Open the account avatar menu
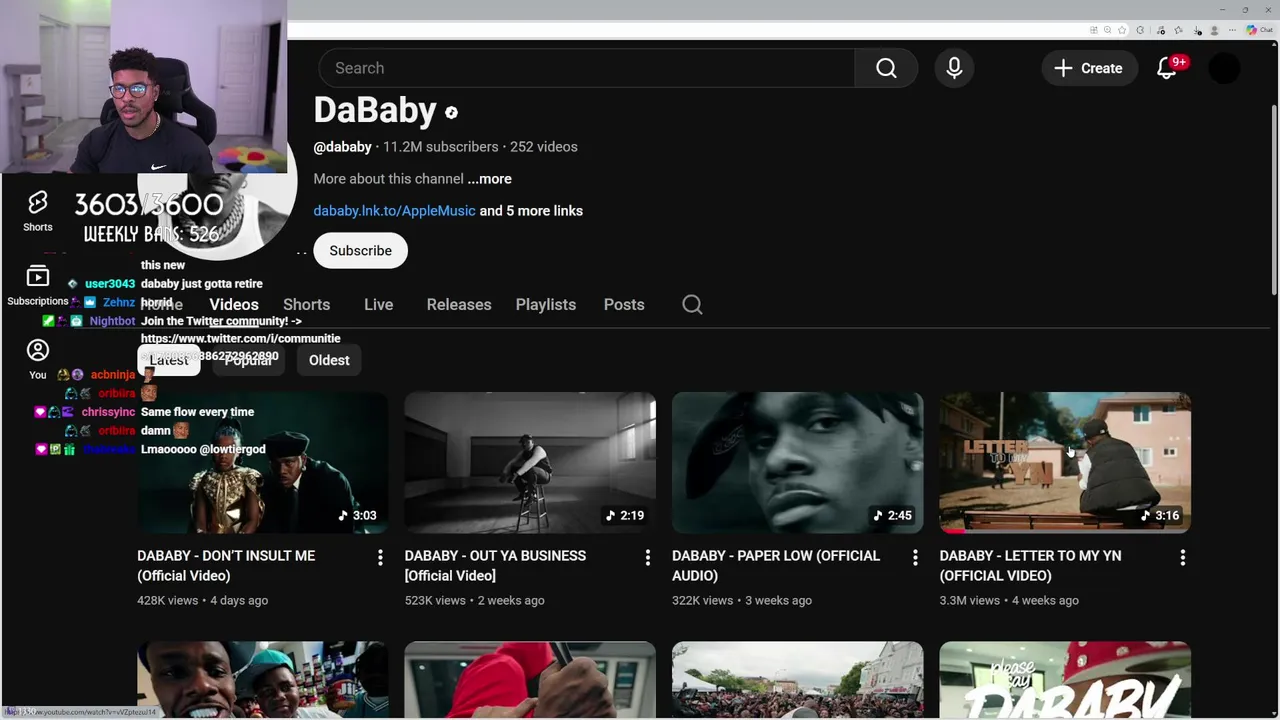This screenshot has height=720, width=1280. coord(1224,68)
